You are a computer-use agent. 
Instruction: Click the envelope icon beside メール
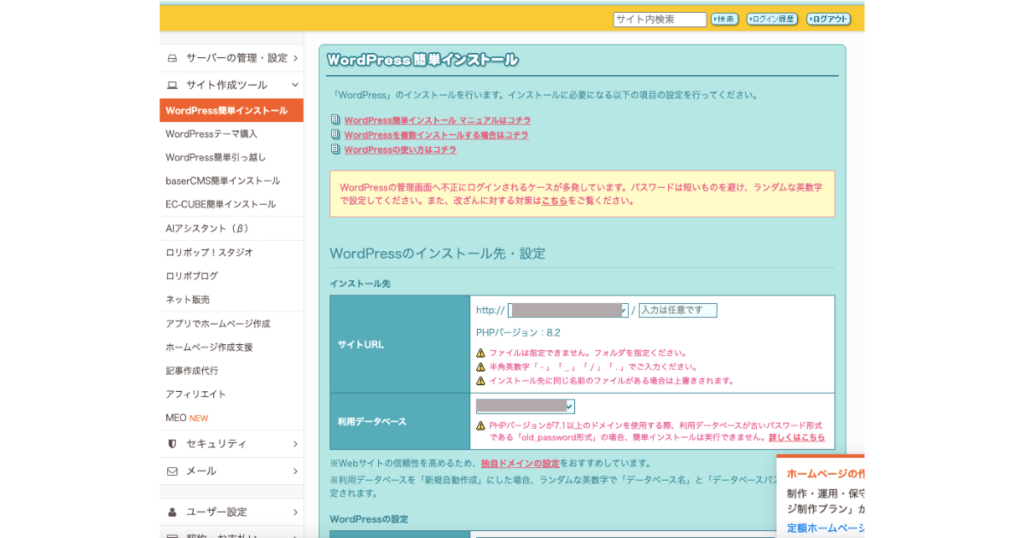172,471
